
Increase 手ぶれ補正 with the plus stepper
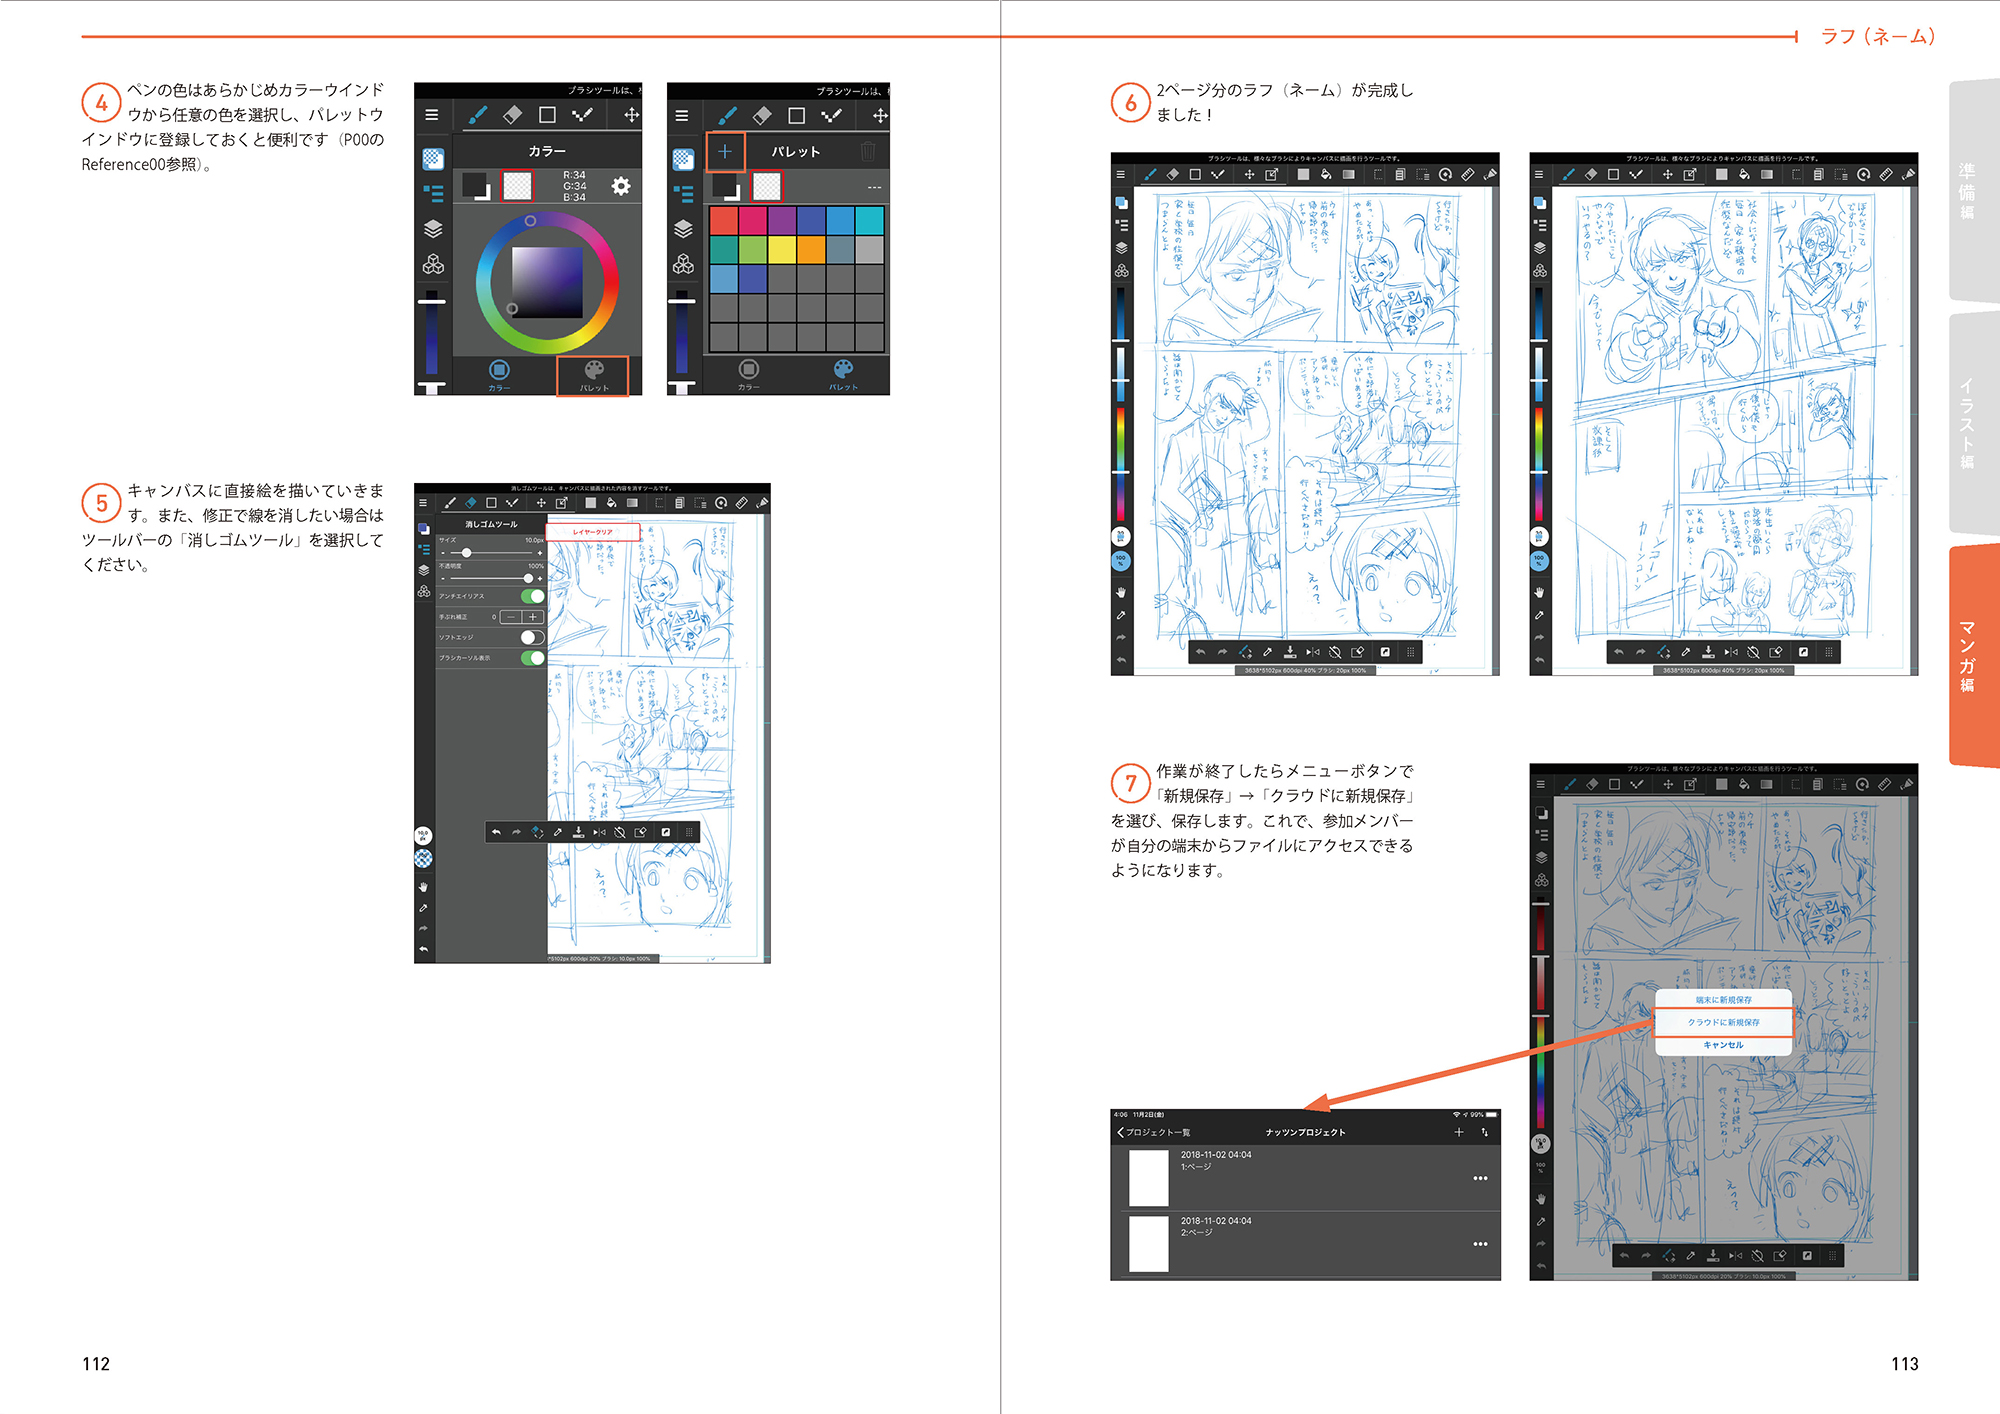pos(533,617)
